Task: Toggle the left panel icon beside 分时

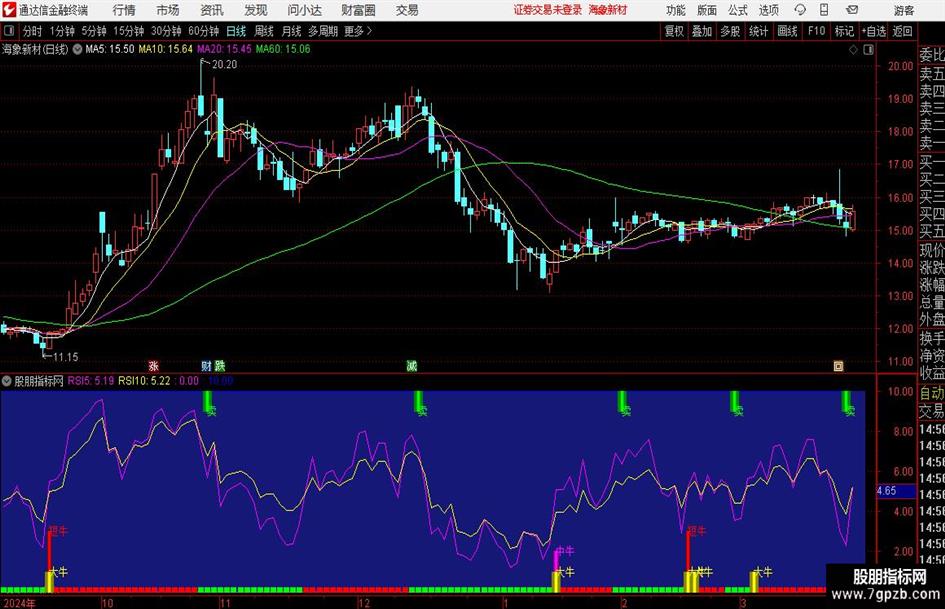Action: pyautogui.click(x=9, y=31)
